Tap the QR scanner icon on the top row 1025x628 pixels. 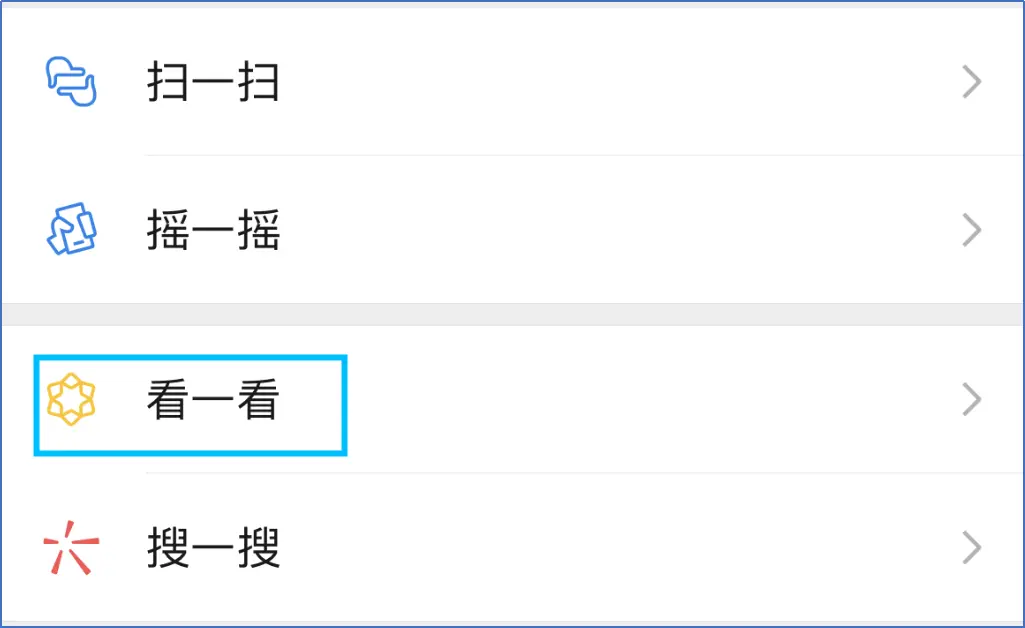[70, 82]
